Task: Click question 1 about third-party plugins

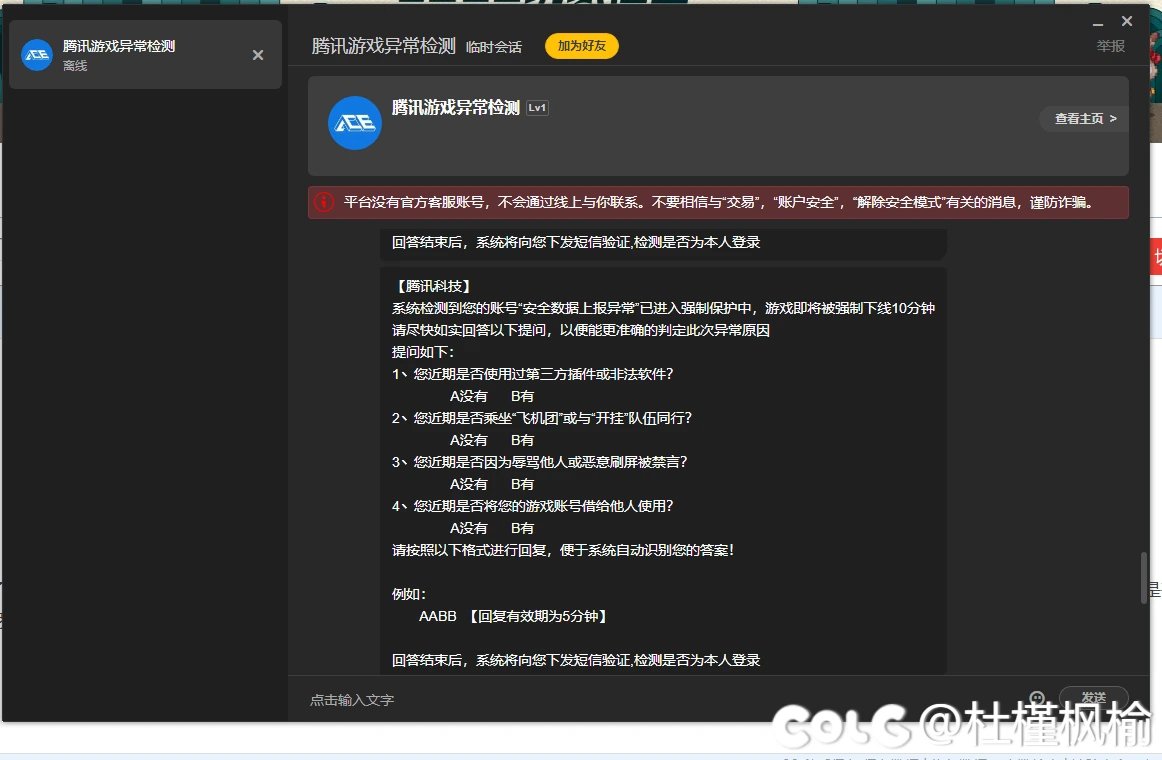Action: [532, 374]
